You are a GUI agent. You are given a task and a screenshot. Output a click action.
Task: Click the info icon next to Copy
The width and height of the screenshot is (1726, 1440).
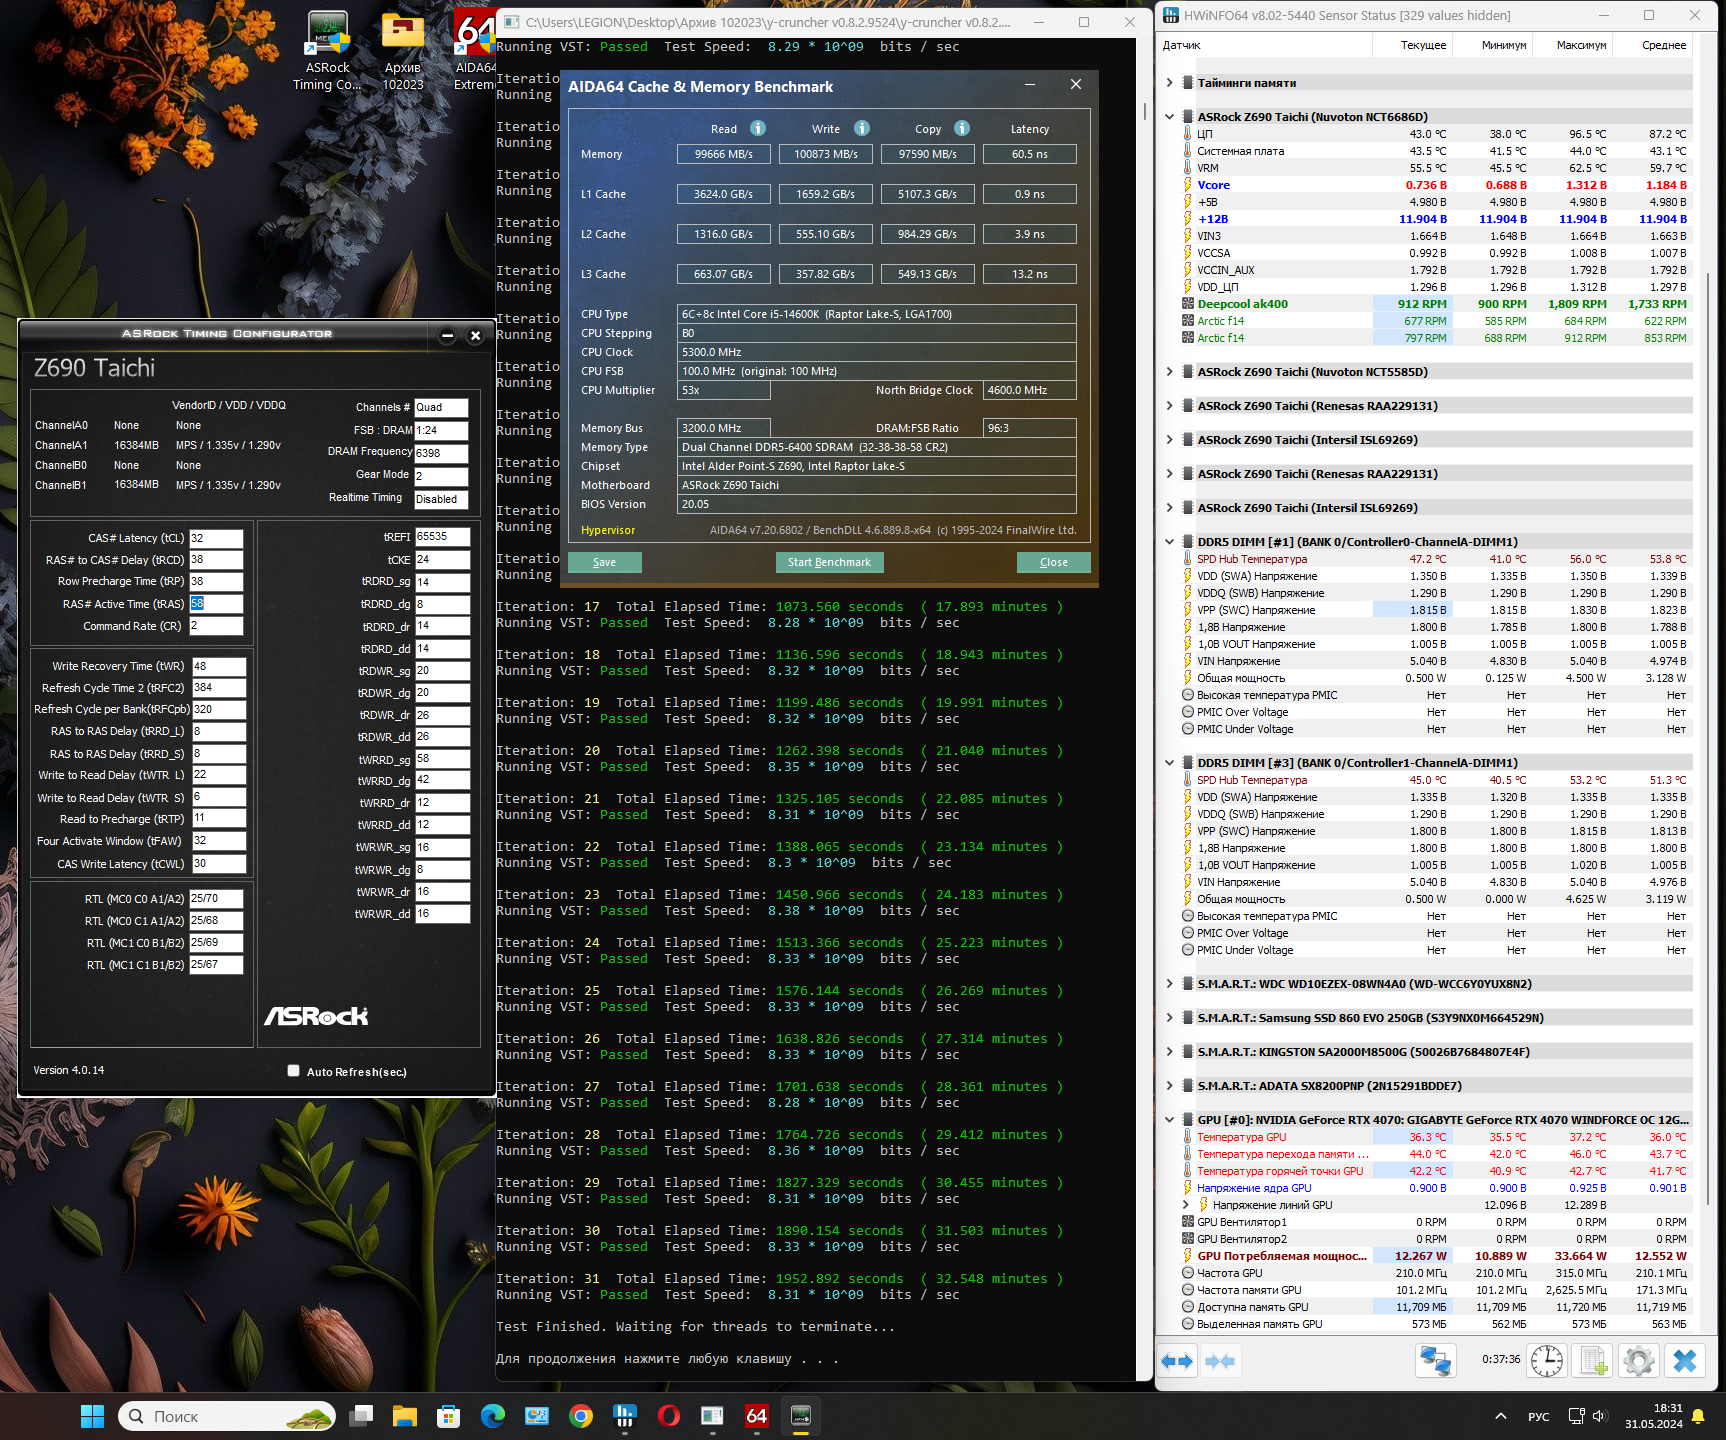pos(962,128)
